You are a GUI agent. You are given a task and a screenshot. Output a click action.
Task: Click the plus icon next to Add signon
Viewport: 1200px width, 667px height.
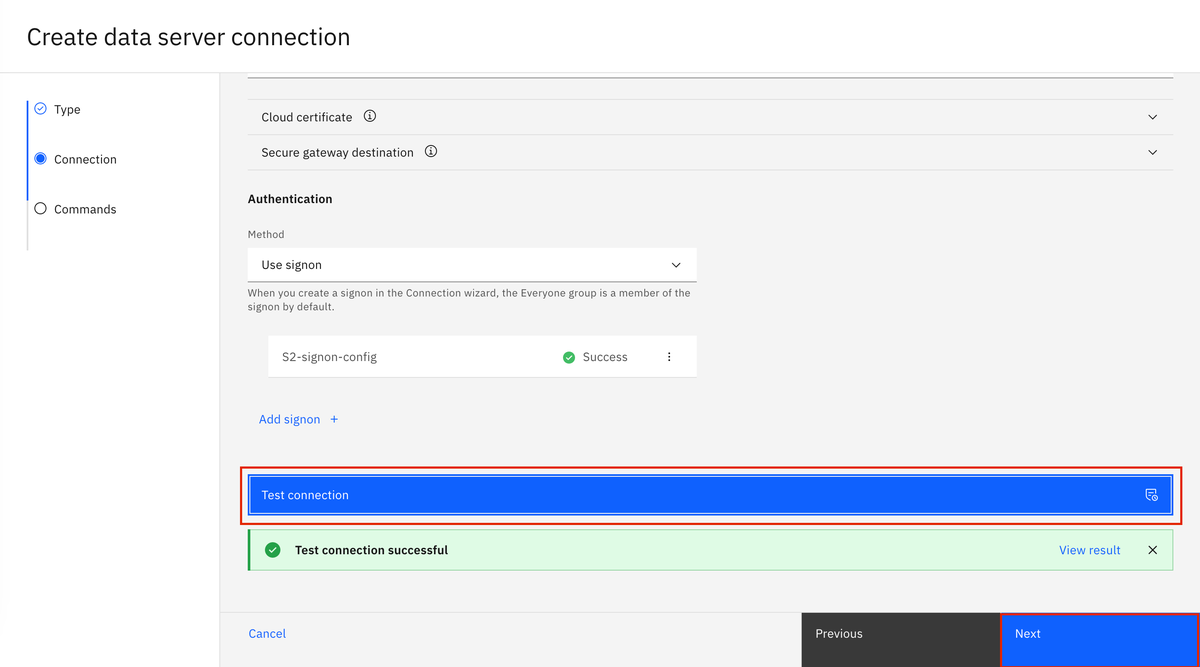click(333, 418)
